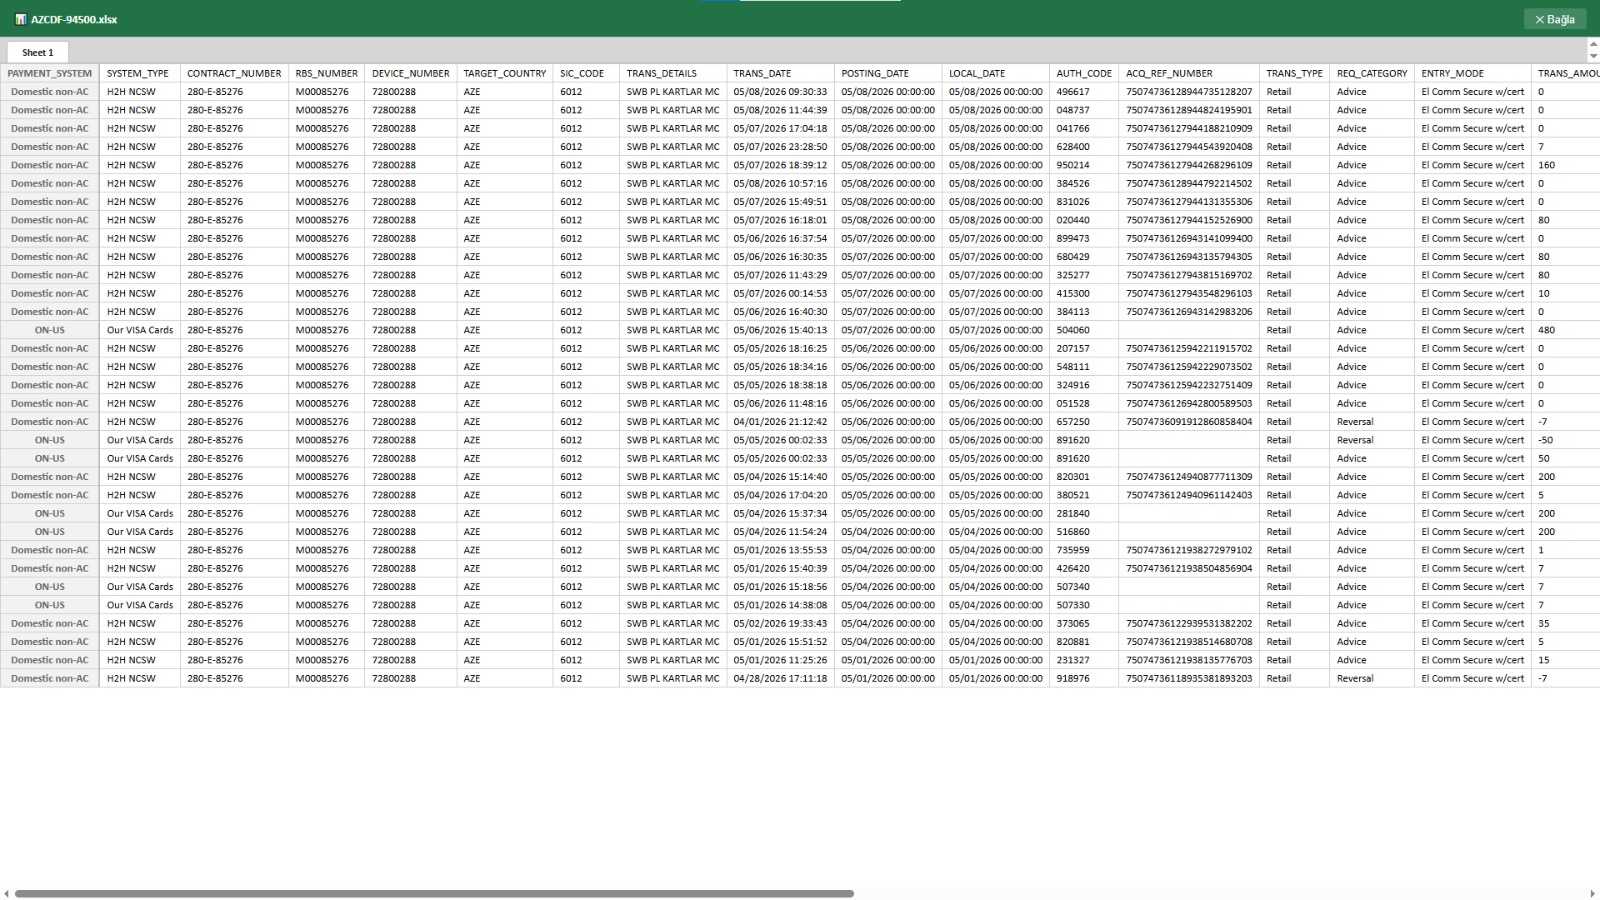
Task: Select auth code cell 231327
Action: 1084,660
